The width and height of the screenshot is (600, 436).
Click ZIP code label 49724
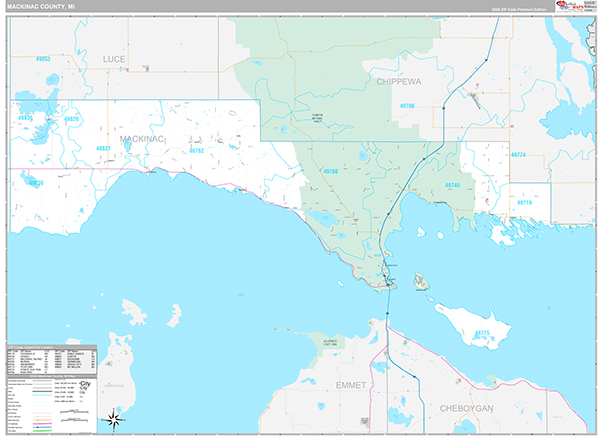pyautogui.click(x=518, y=155)
